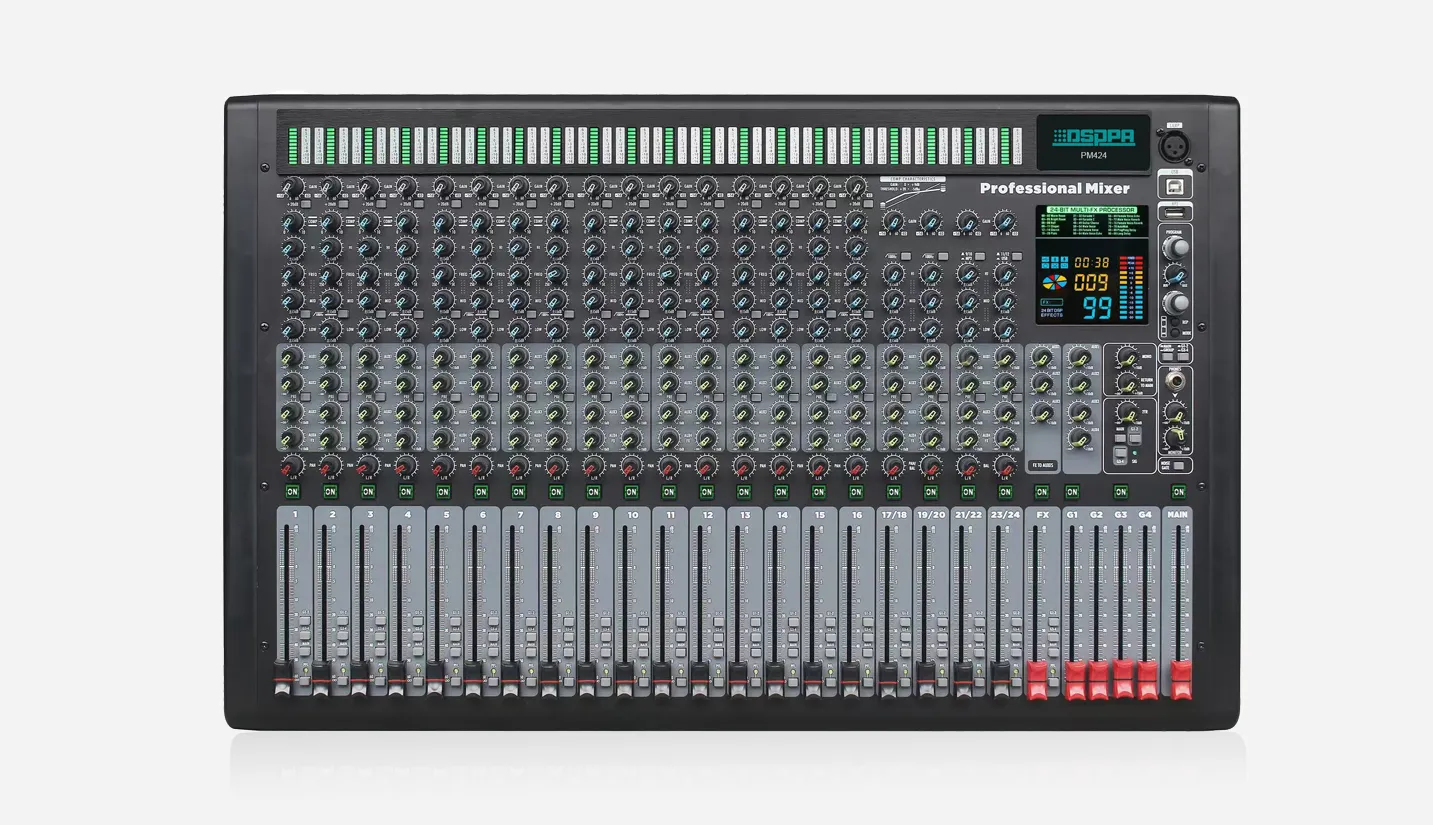
Task: Click the PHONES headphone jack
Action: coord(1174,381)
